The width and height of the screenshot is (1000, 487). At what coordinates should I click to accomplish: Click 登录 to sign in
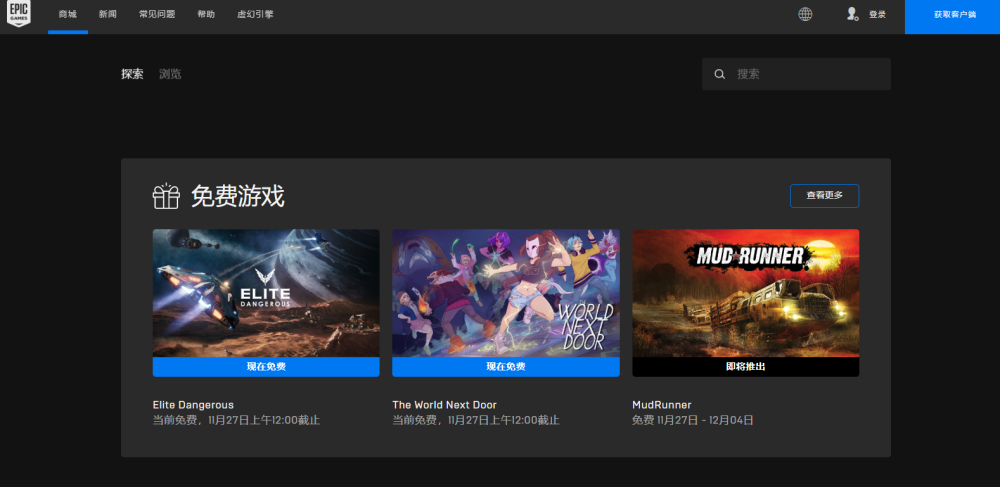coord(878,14)
